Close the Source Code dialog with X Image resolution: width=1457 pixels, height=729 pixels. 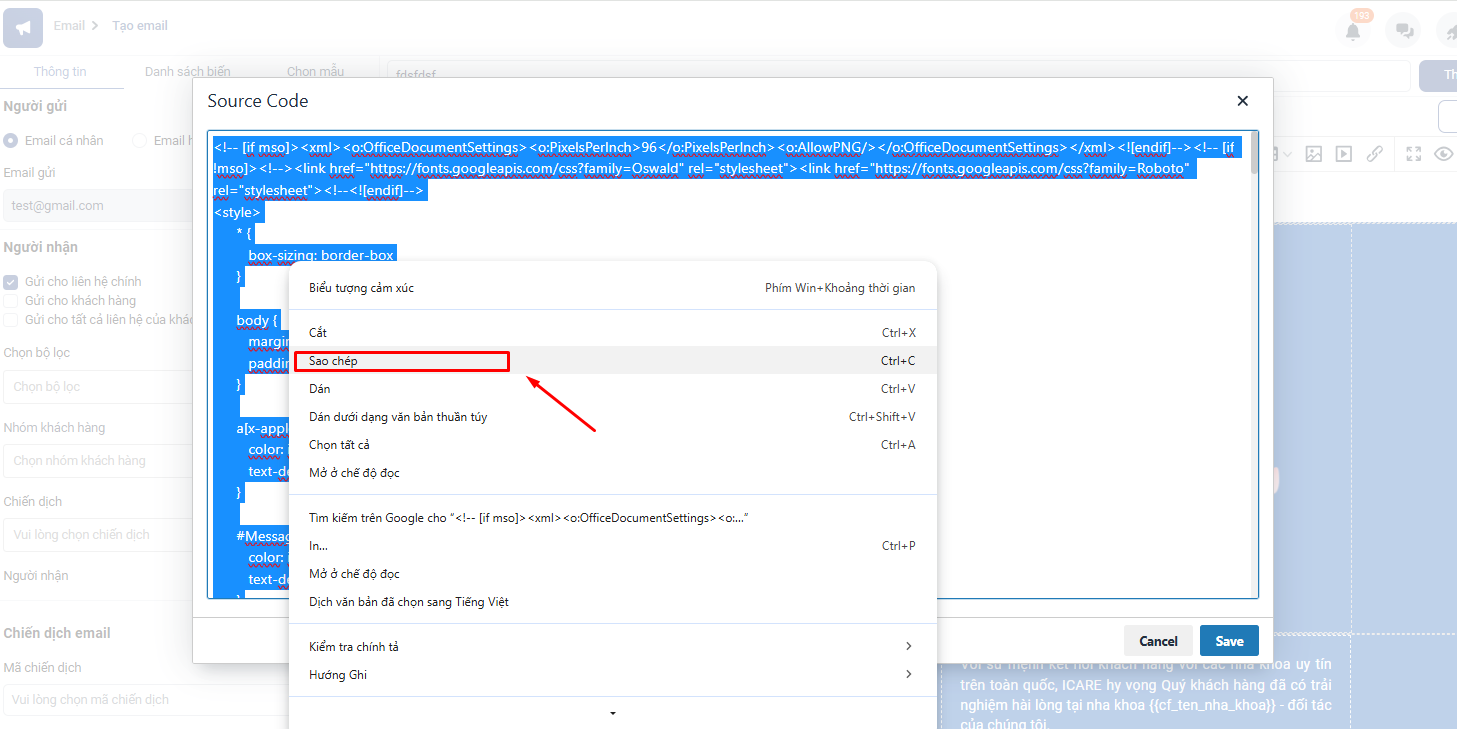pyautogui.click(x=1243, y=101)
